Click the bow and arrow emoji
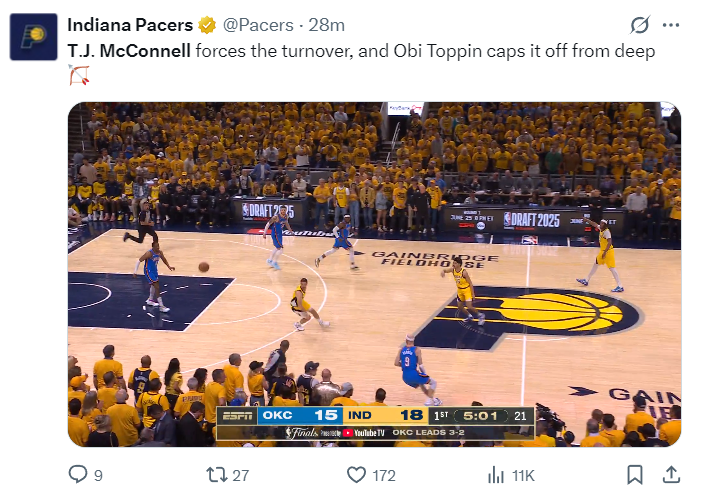This screenshot has height=498, width=701. point(79,75)
